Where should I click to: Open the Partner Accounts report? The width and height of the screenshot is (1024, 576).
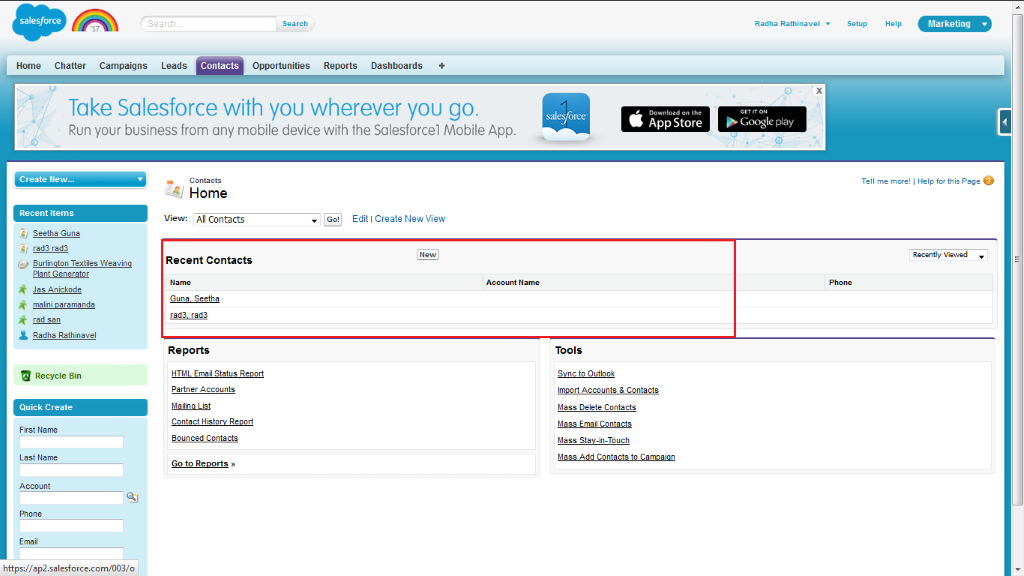click(x=203, y=389)
